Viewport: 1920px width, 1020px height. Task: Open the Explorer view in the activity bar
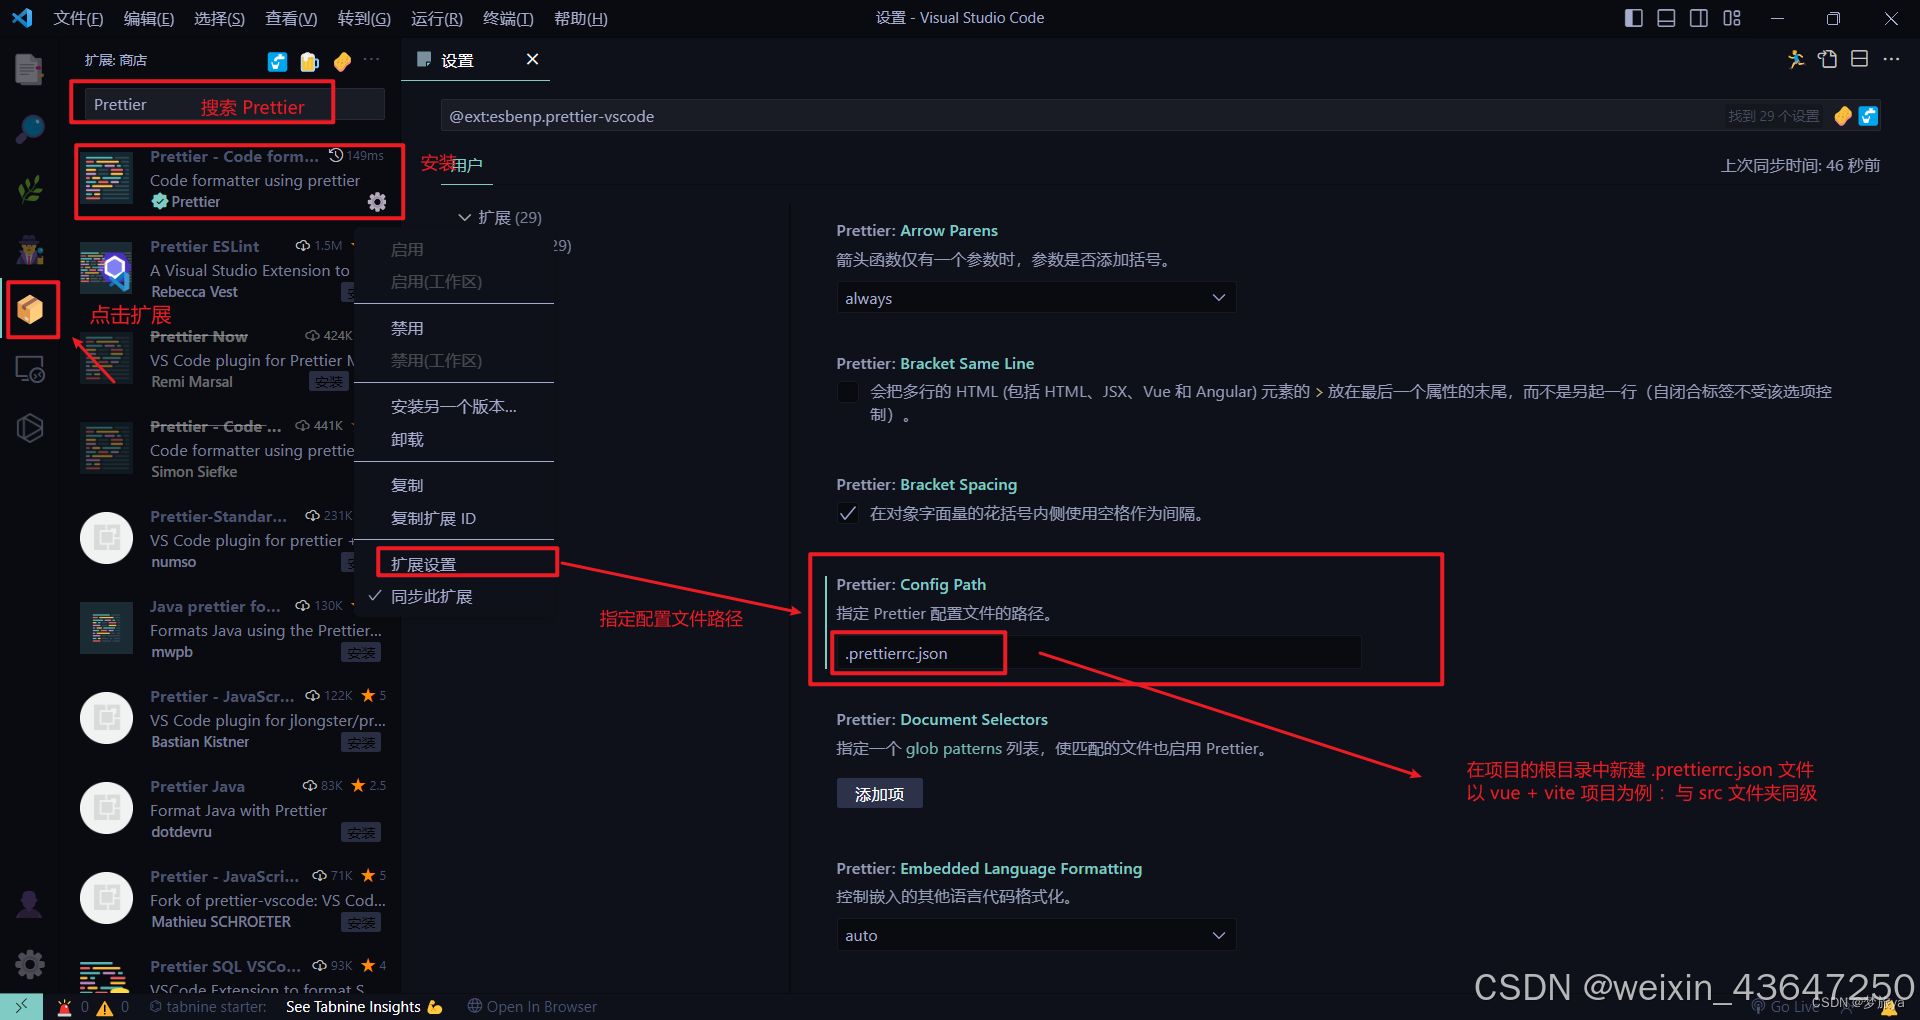29,69
